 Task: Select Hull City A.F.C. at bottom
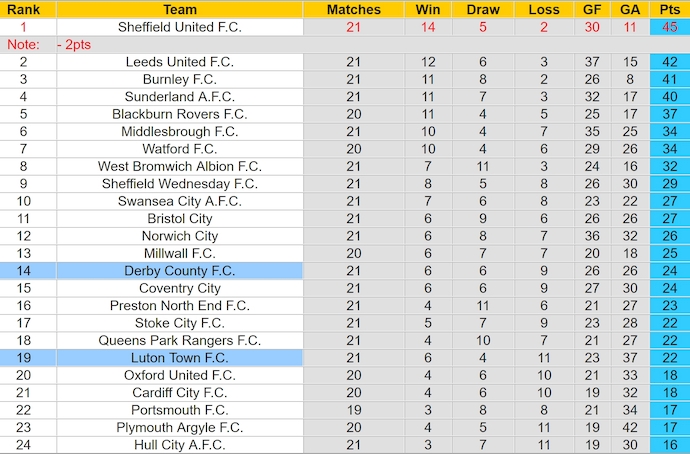coord(180,445)
